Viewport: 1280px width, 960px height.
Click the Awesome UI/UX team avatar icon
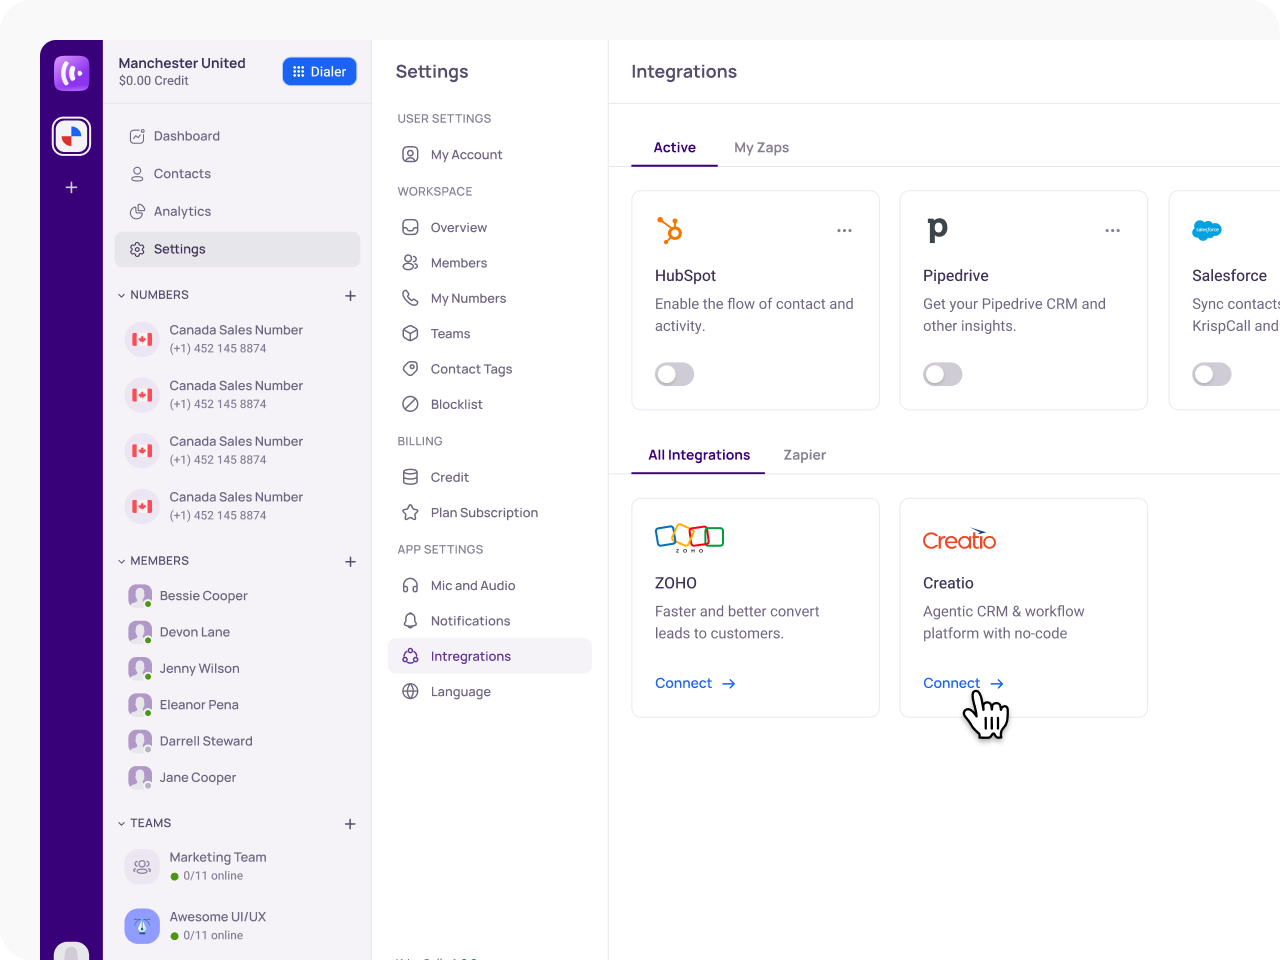(142, 926)
